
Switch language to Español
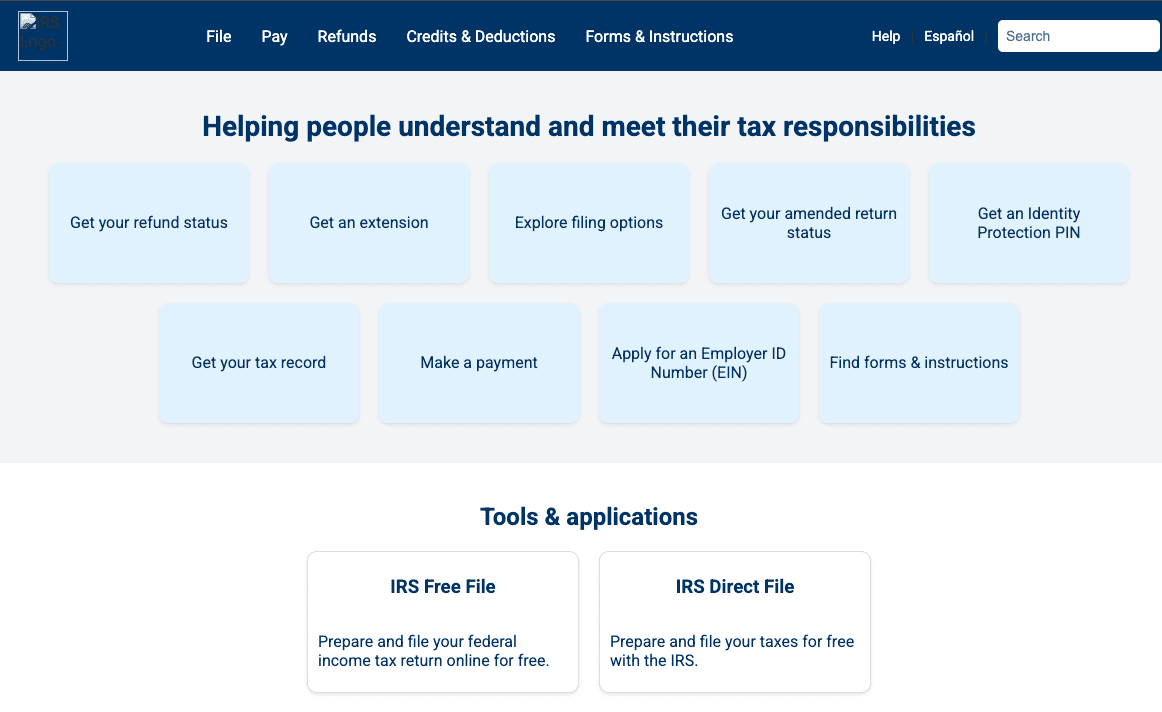[949, 36]
